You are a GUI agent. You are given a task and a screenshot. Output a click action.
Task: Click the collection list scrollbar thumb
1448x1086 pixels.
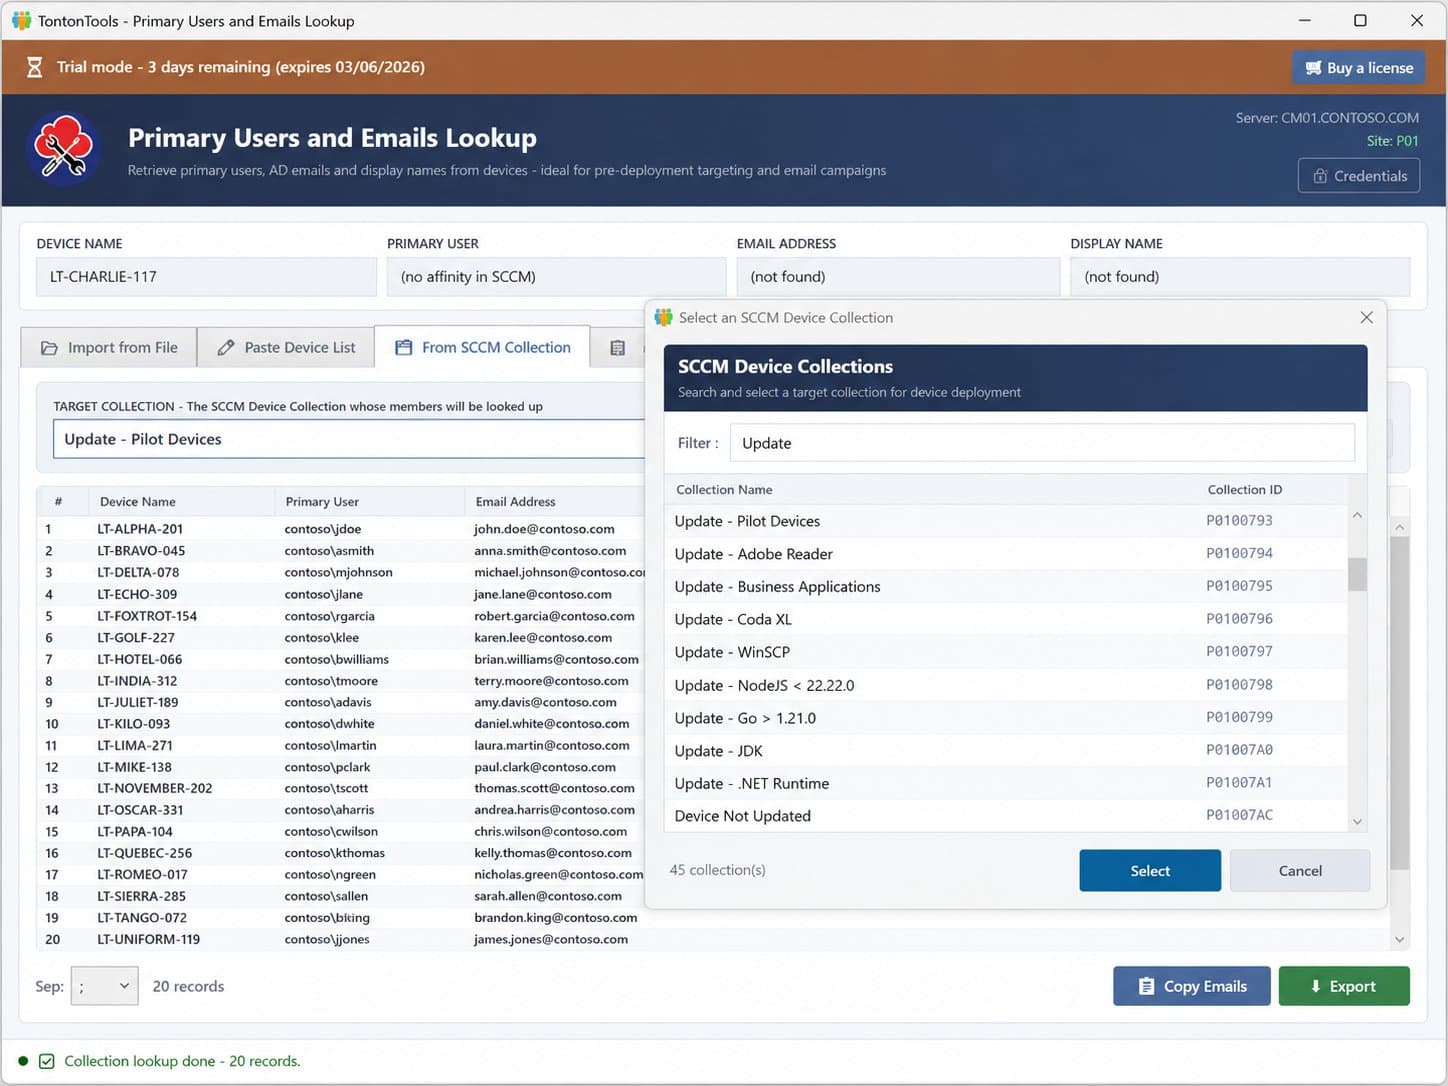pyautogui.click(x=1357, y=574)
